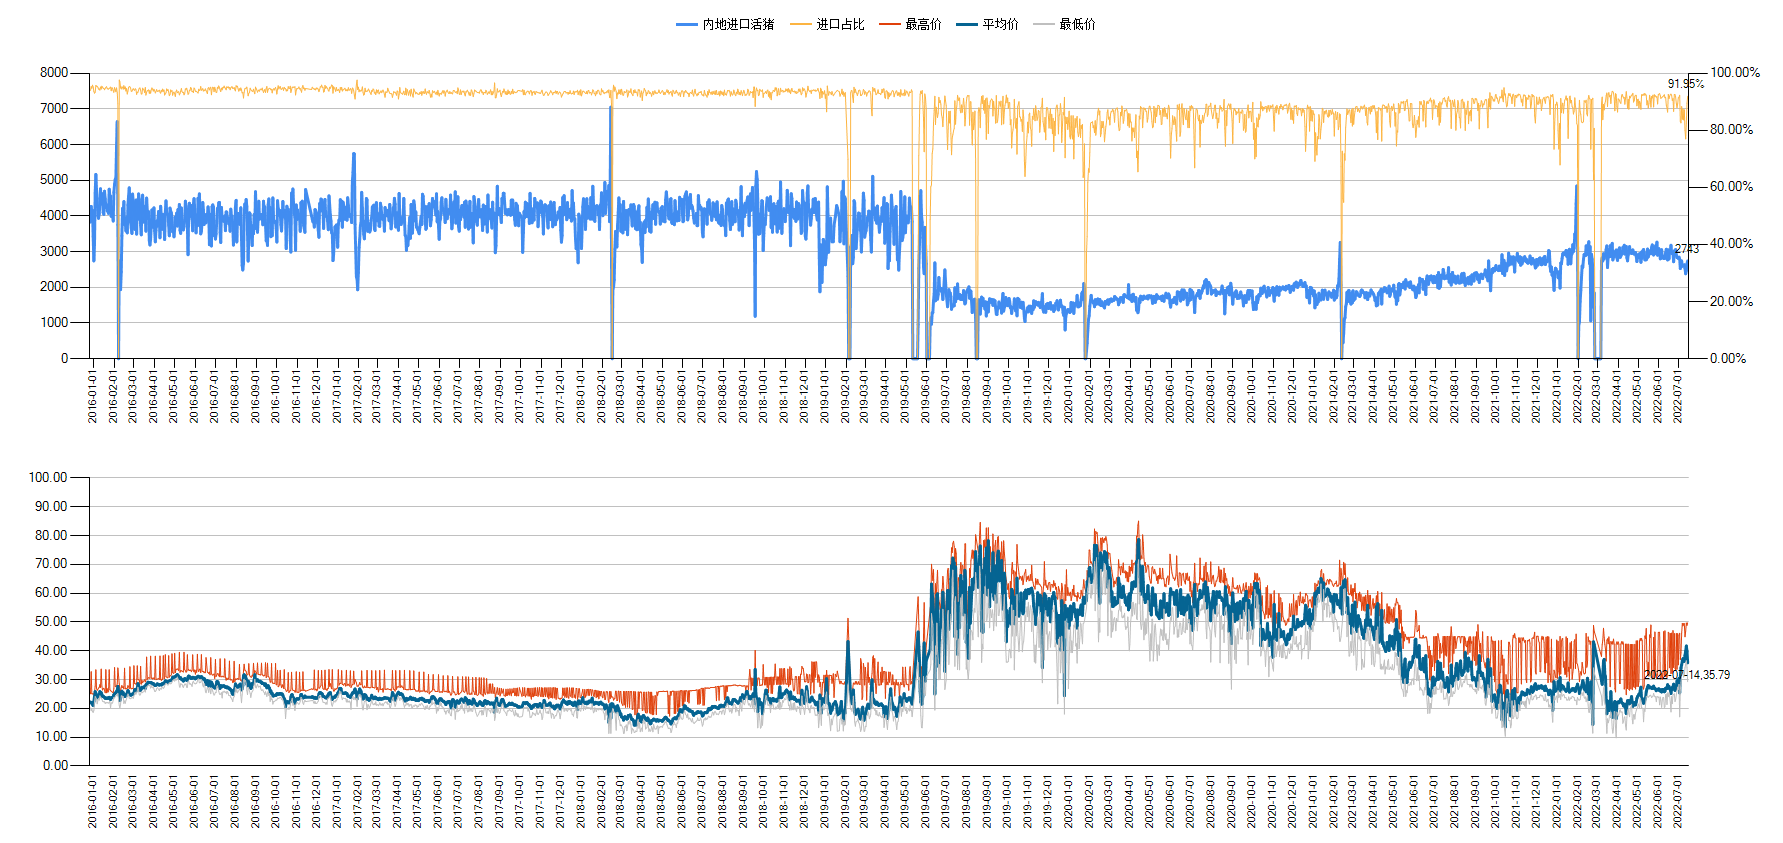The image size is (1783, 843).
Task: Toggle the 内地进口活猪 legend series
Action: tap(737, 24)
